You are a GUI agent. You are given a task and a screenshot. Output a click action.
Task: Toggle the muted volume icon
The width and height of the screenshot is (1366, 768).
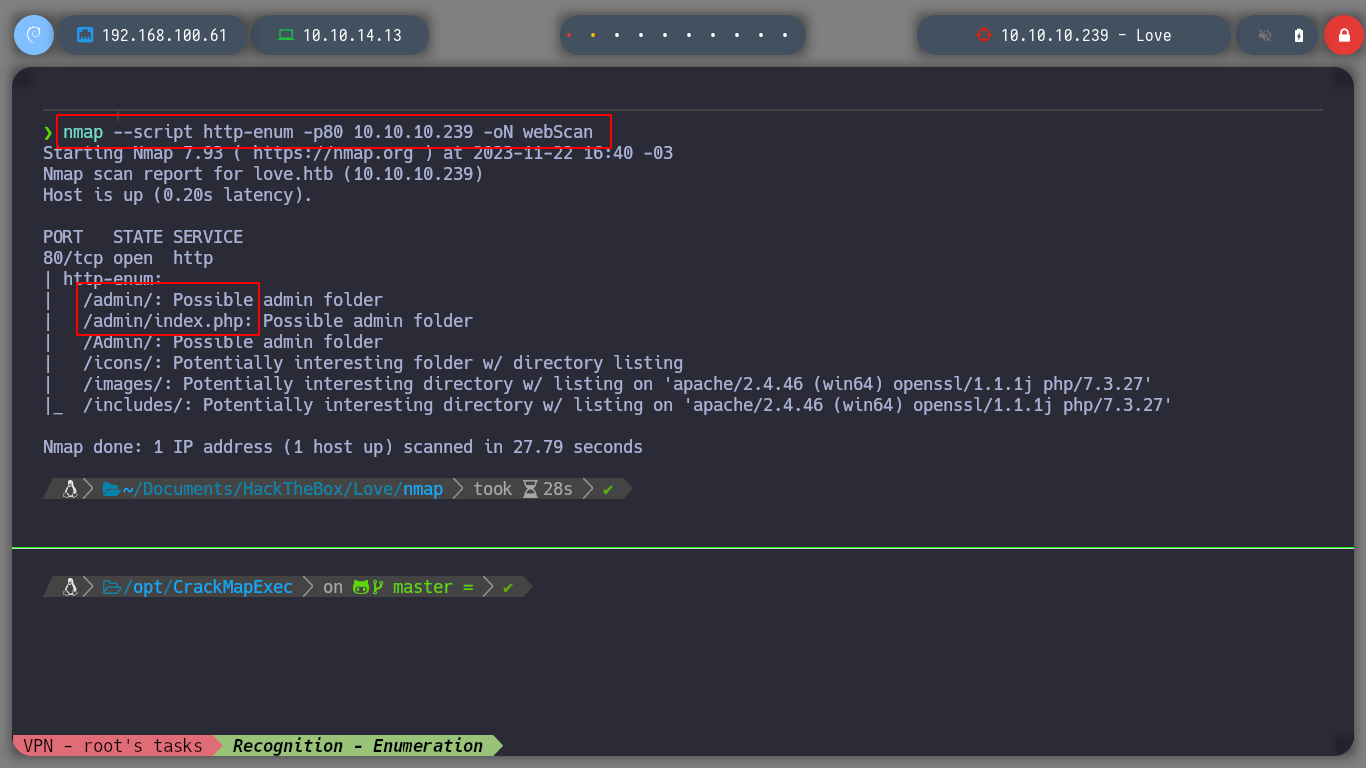tap(1265, 35)
